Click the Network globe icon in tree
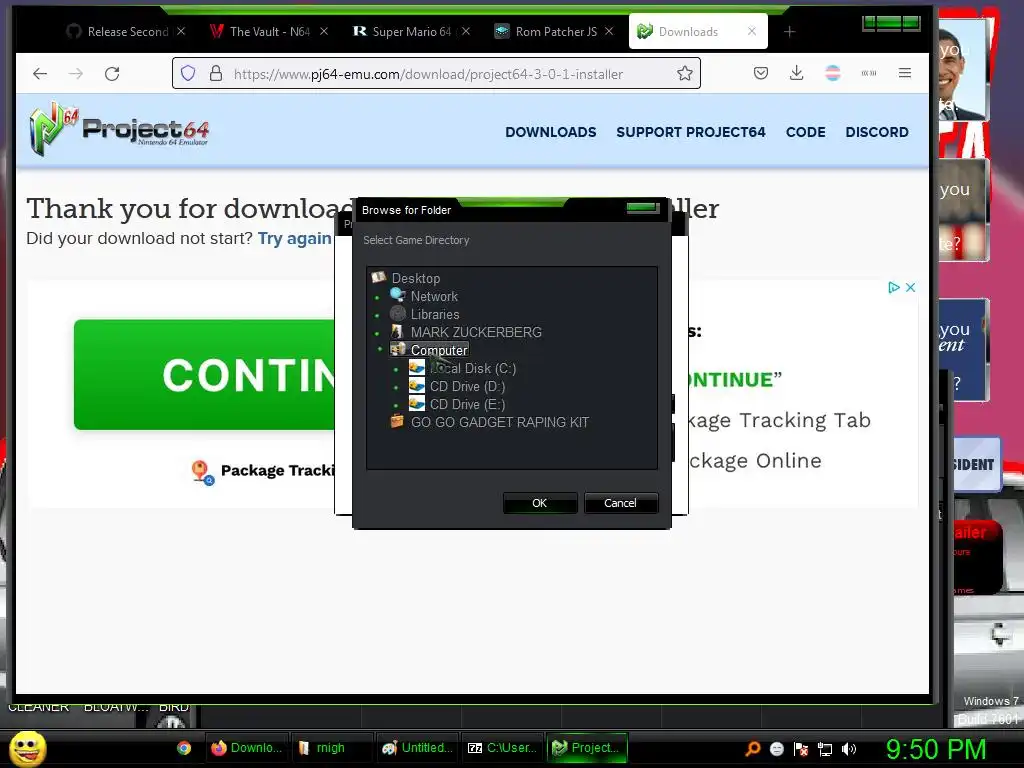This screenshot has width=1024, height=768. 398,295
